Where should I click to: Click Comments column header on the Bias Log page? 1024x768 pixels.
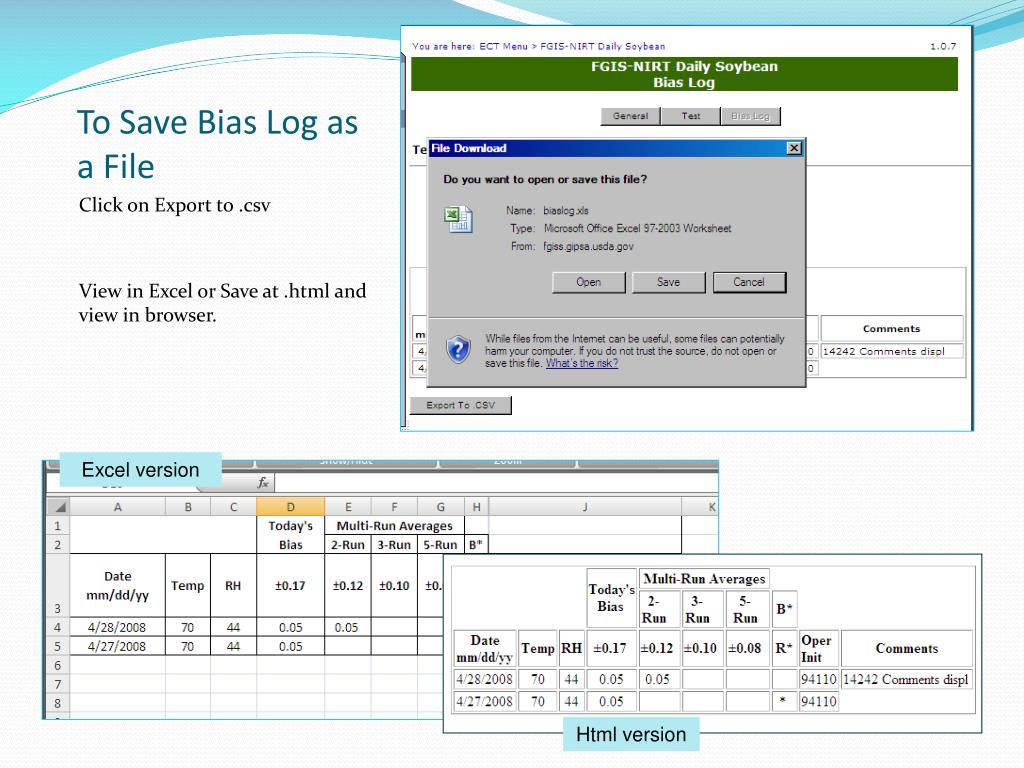tap(891, 328)
